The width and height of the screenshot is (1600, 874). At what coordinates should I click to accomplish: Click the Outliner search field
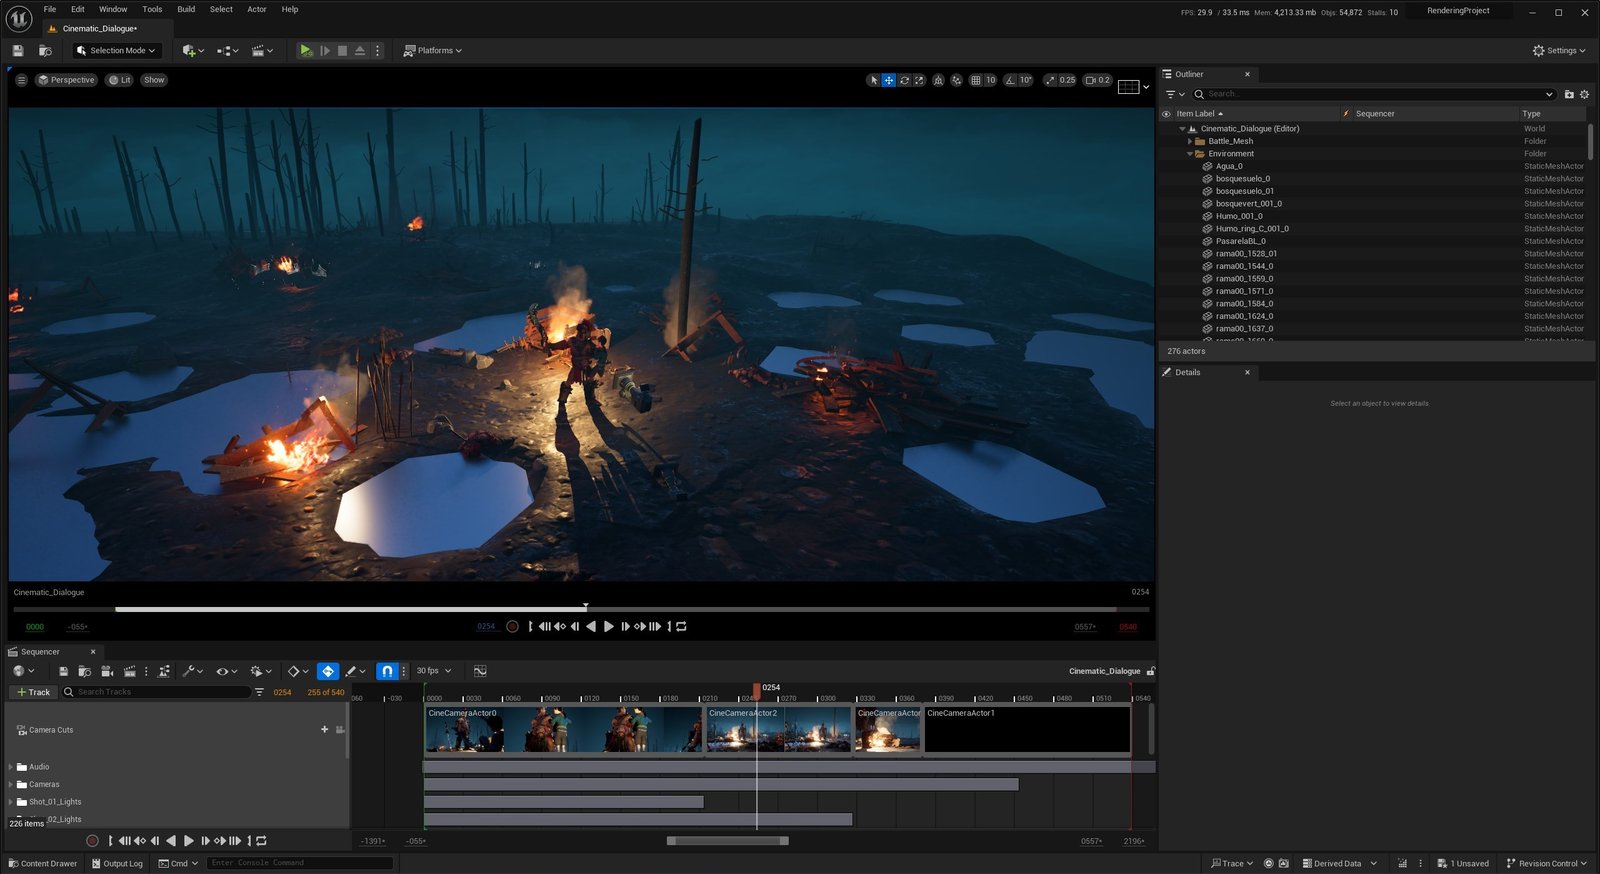pos(1373,94)
